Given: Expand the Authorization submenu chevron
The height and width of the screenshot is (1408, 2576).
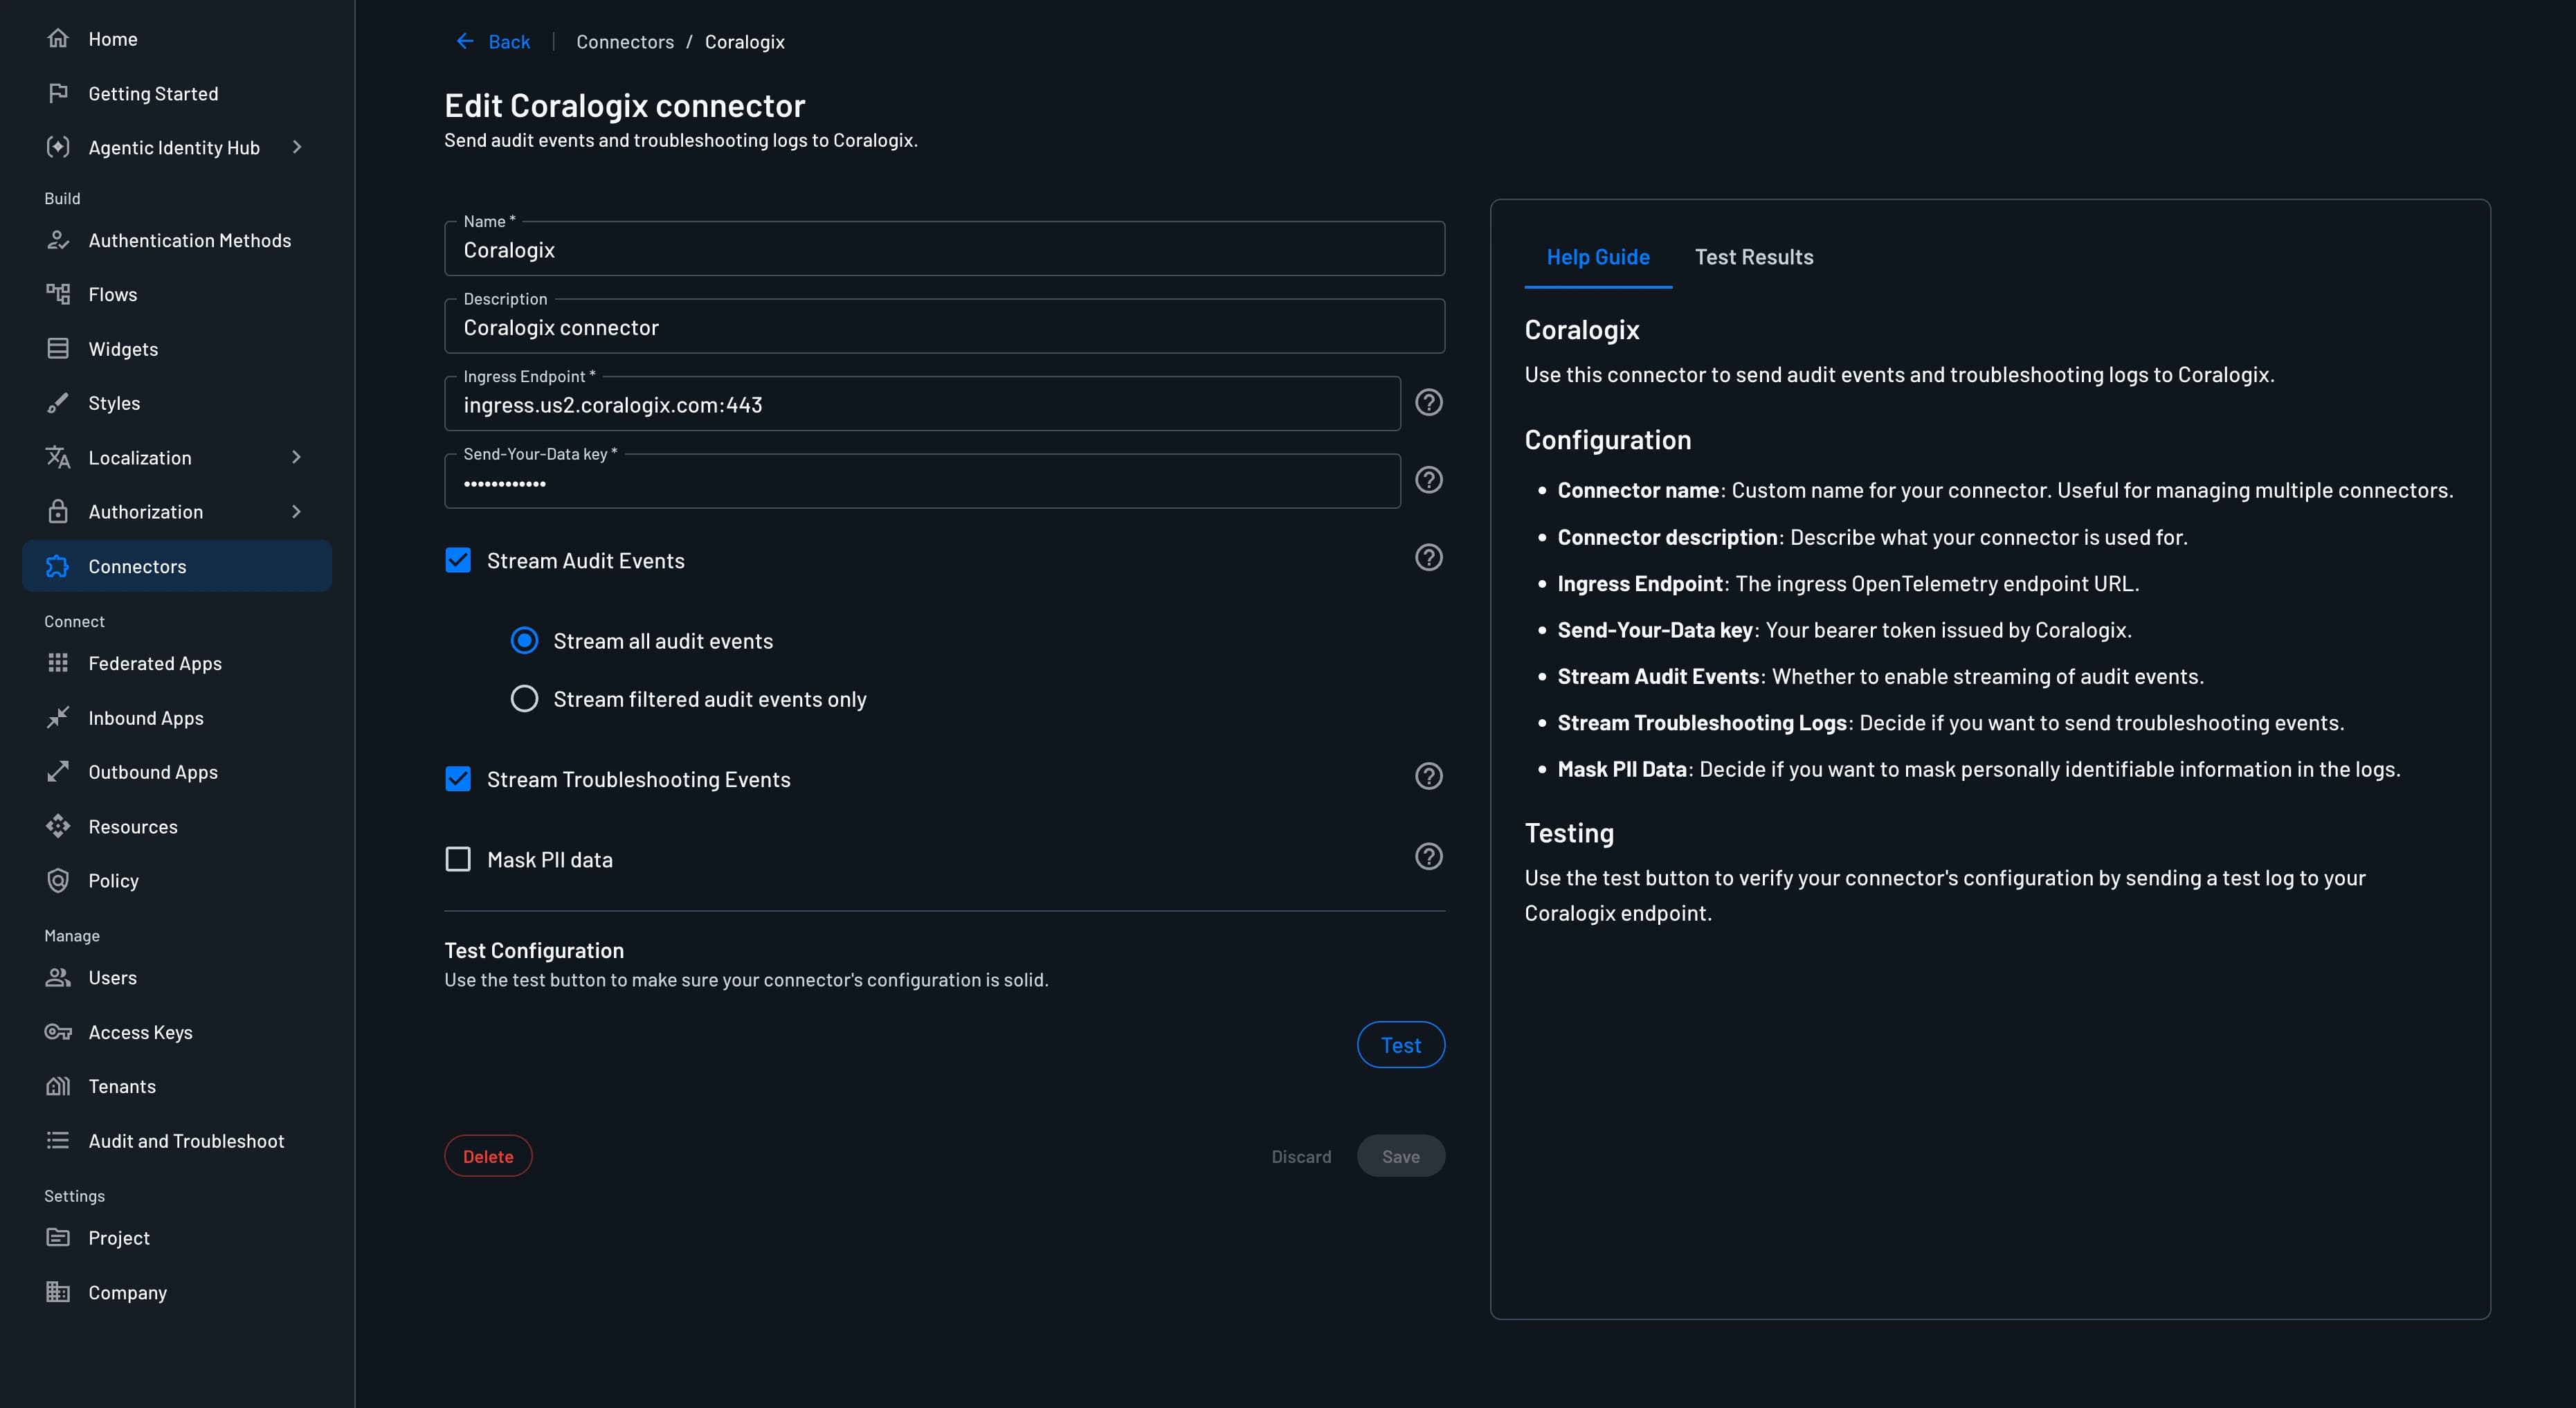Looking at the screenshot, I should 296,511.
